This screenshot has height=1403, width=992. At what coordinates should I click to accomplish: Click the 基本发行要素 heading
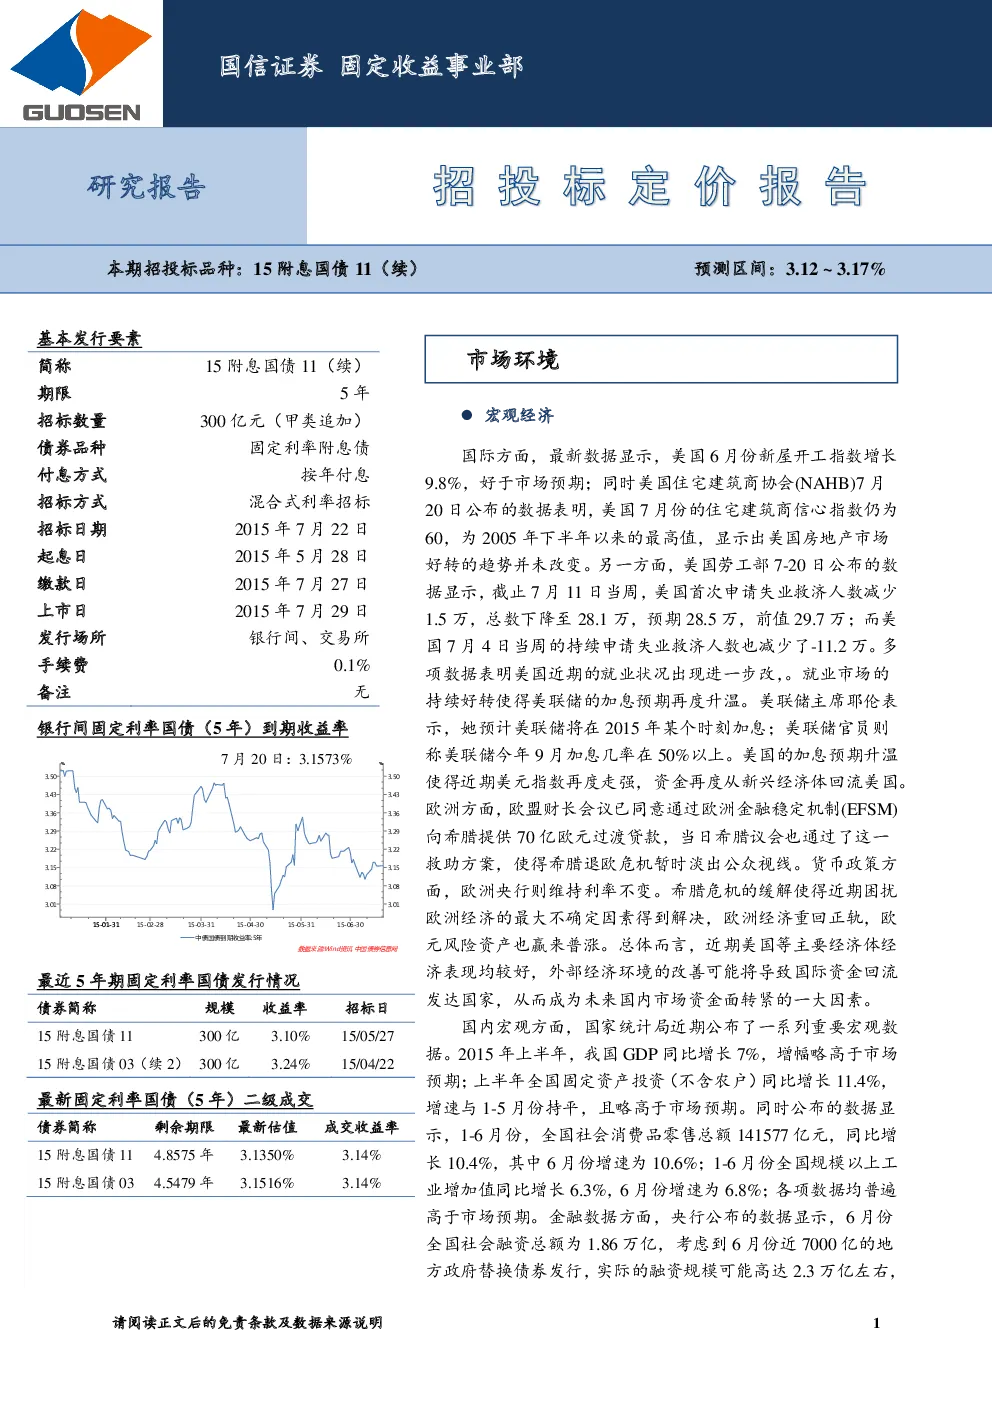(x=89, y=338)
